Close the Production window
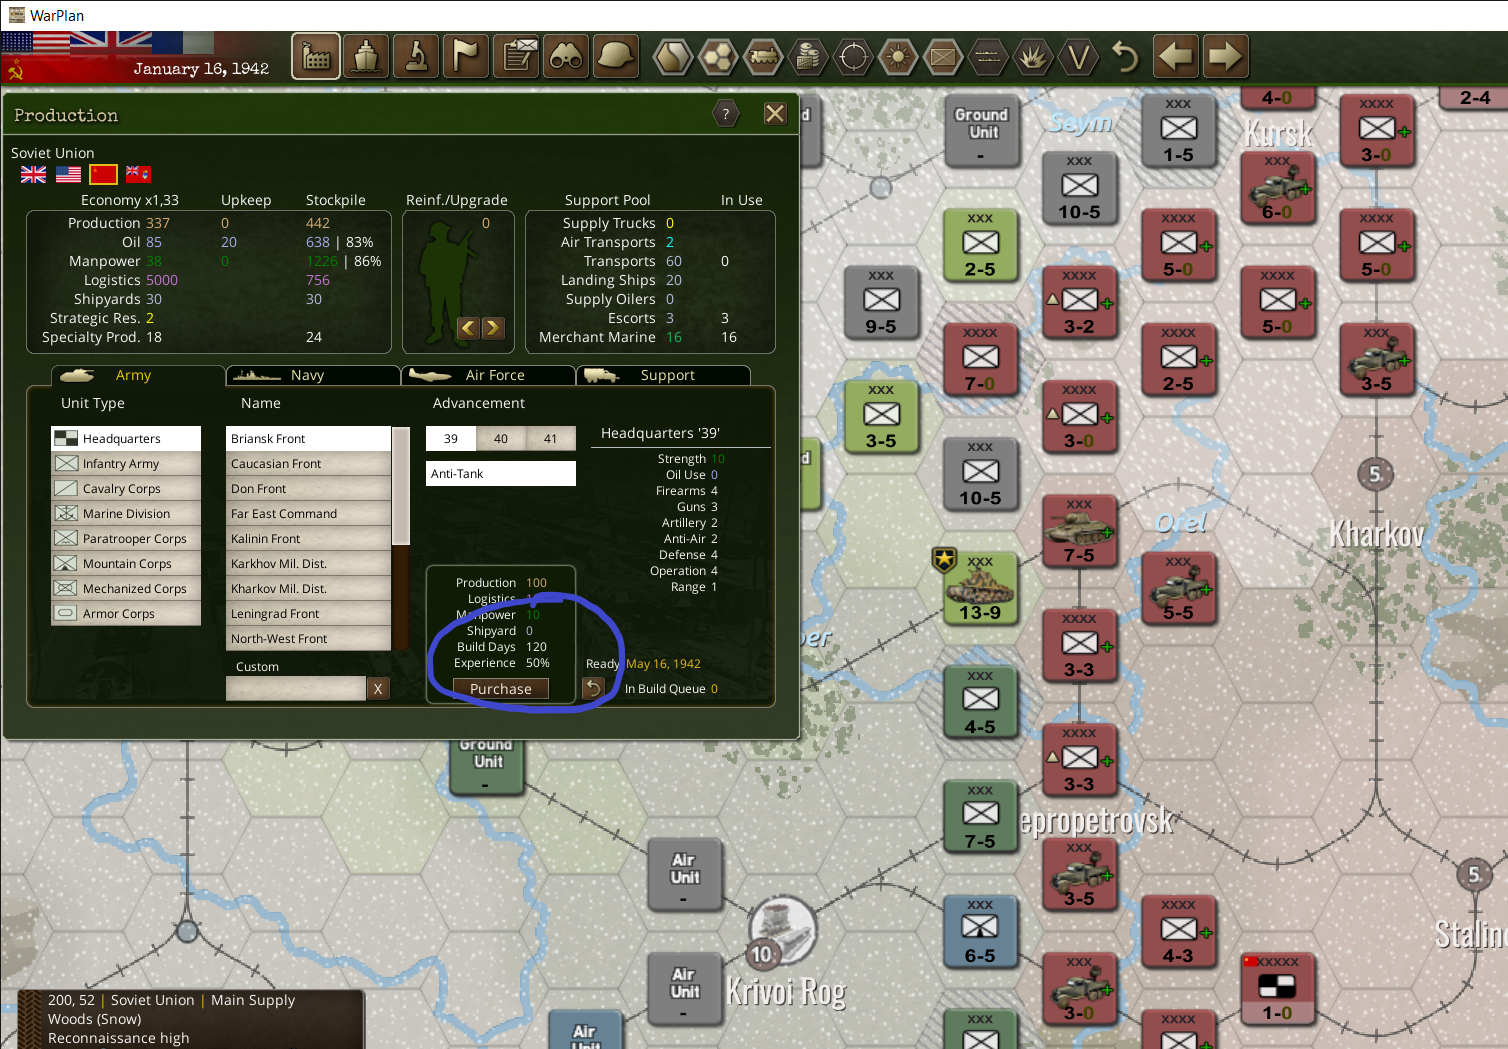1508x1049 pixels. [775, 113]
